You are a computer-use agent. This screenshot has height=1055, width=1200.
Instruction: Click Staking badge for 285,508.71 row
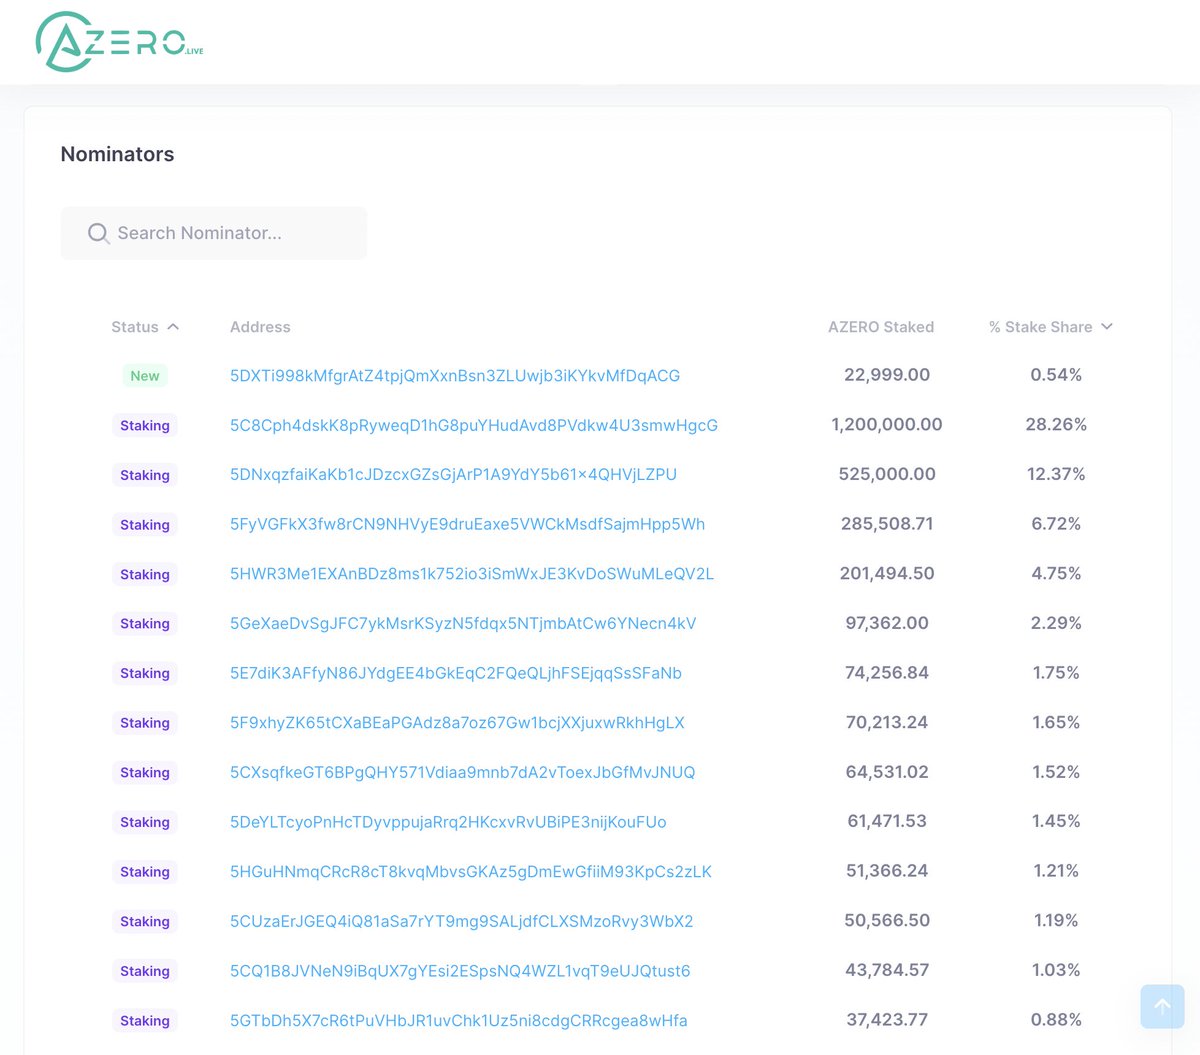click(145, 524)
